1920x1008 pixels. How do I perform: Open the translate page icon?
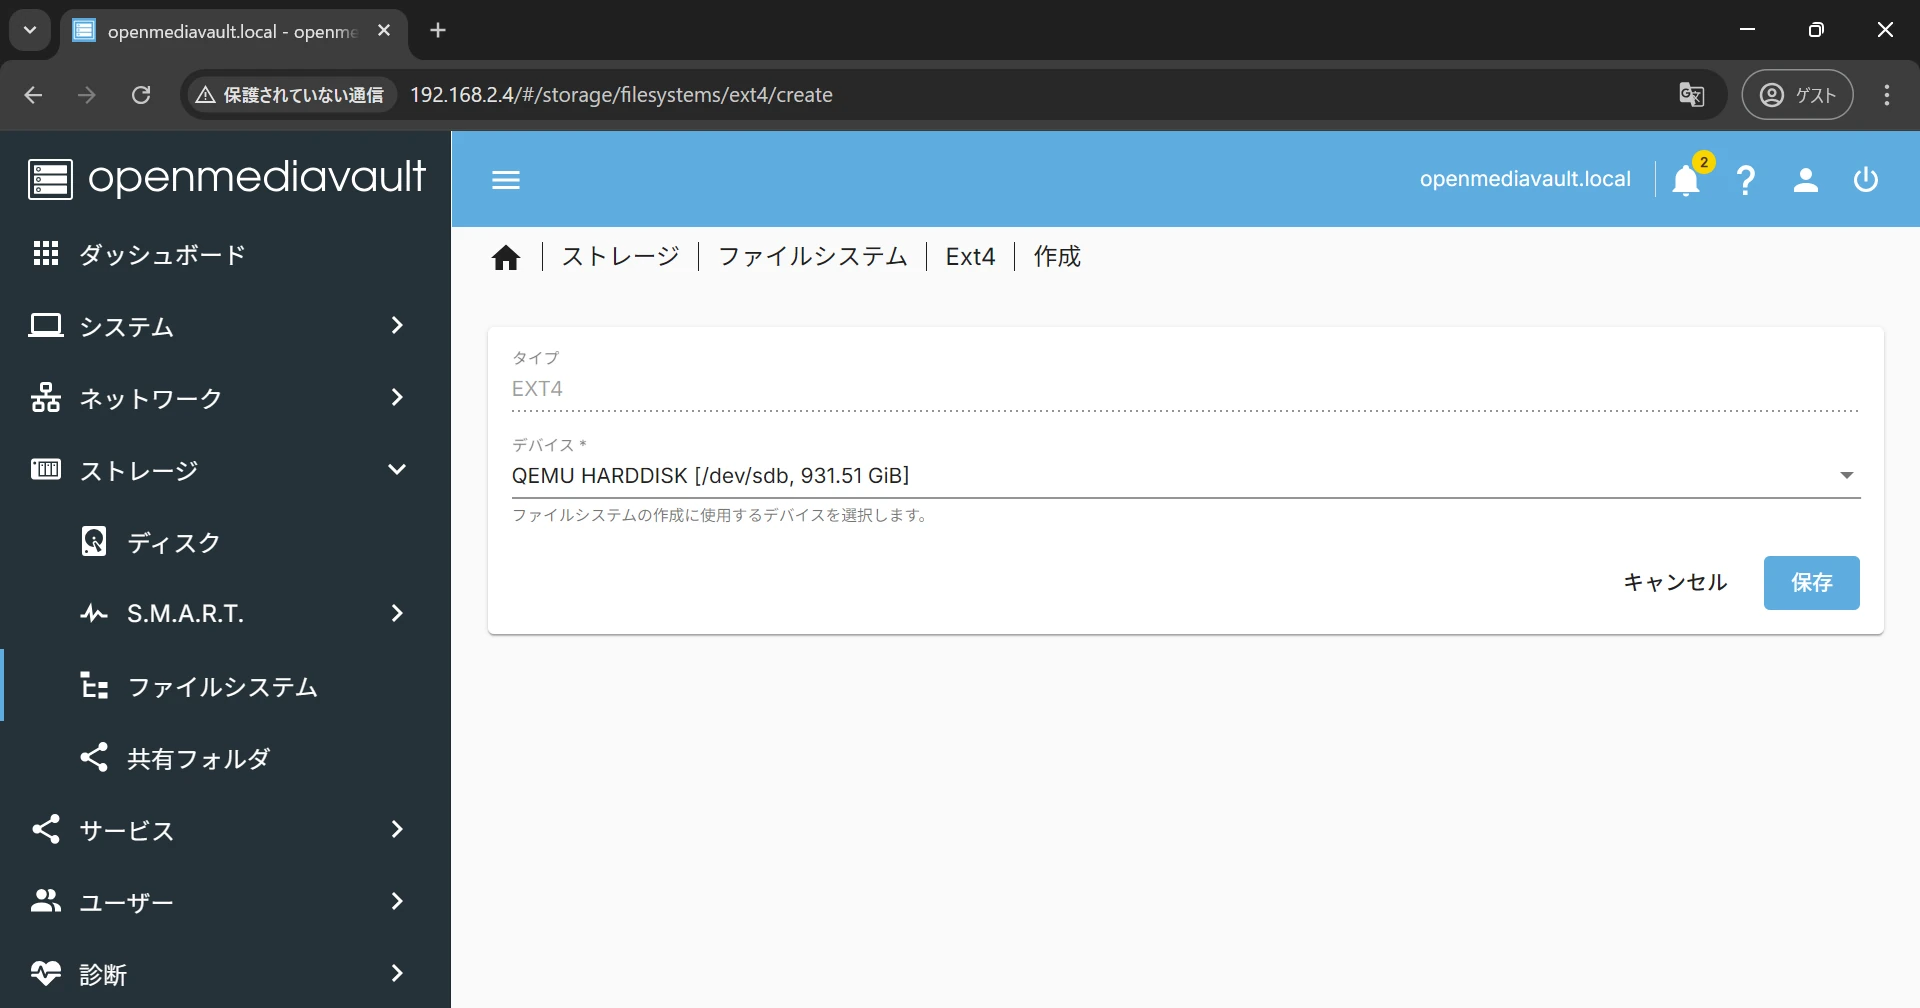pyautogui.click(x=1691, y=95)
